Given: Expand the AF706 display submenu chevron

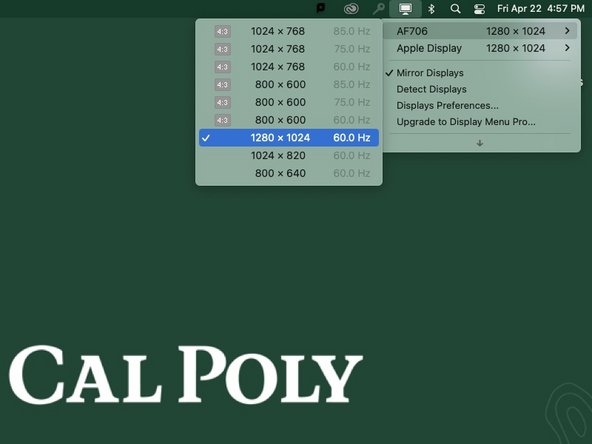Looking at the screenshot, I should tap(567, 31).
